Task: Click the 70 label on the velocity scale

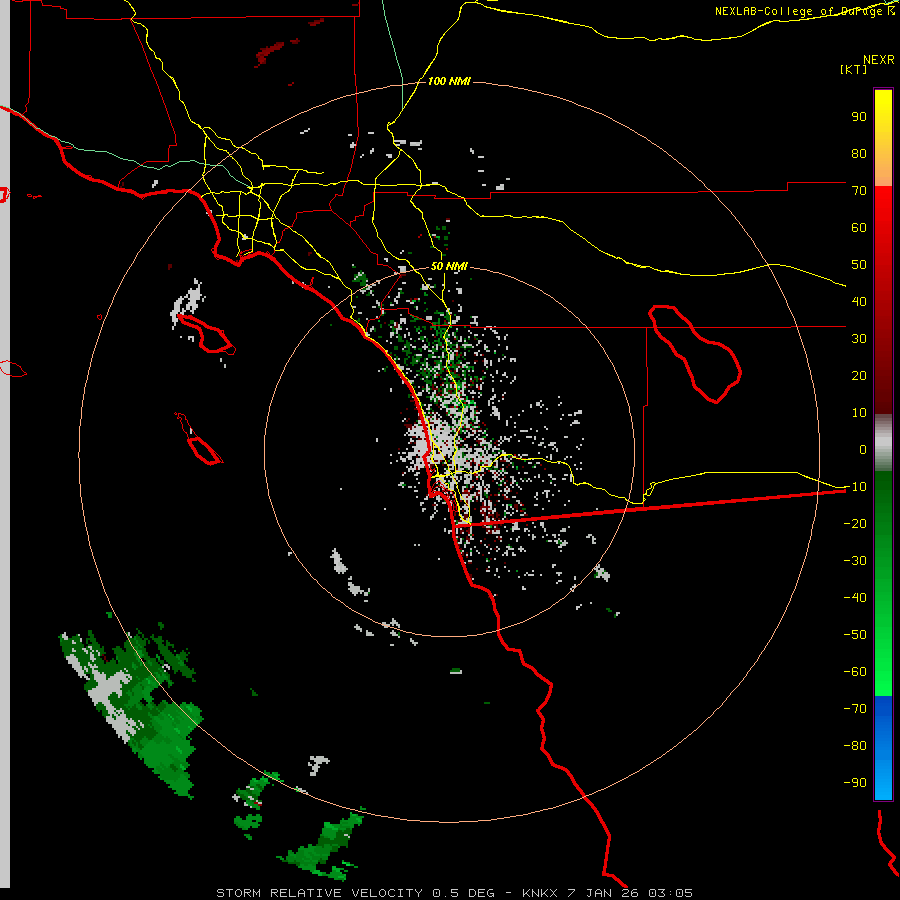Action: click(859, 191)
